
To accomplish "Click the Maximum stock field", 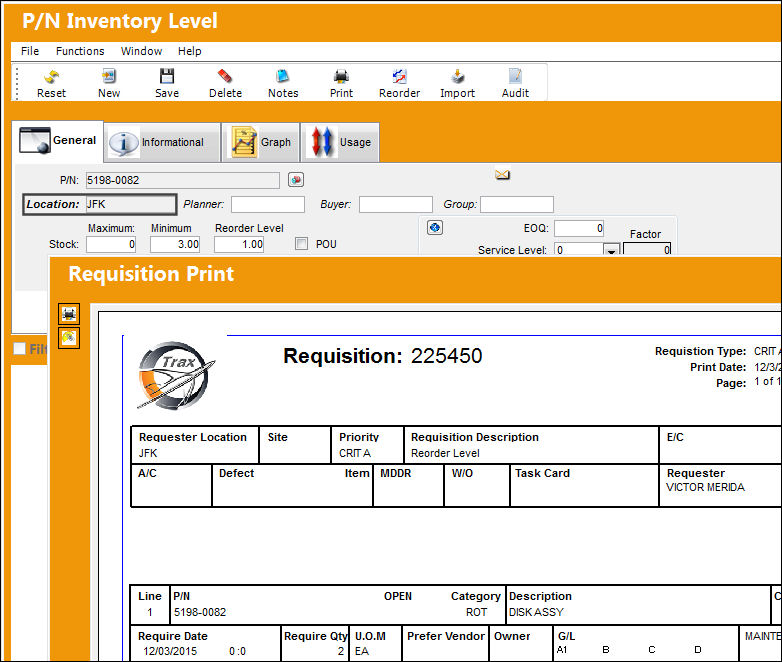I will (111, 244).
